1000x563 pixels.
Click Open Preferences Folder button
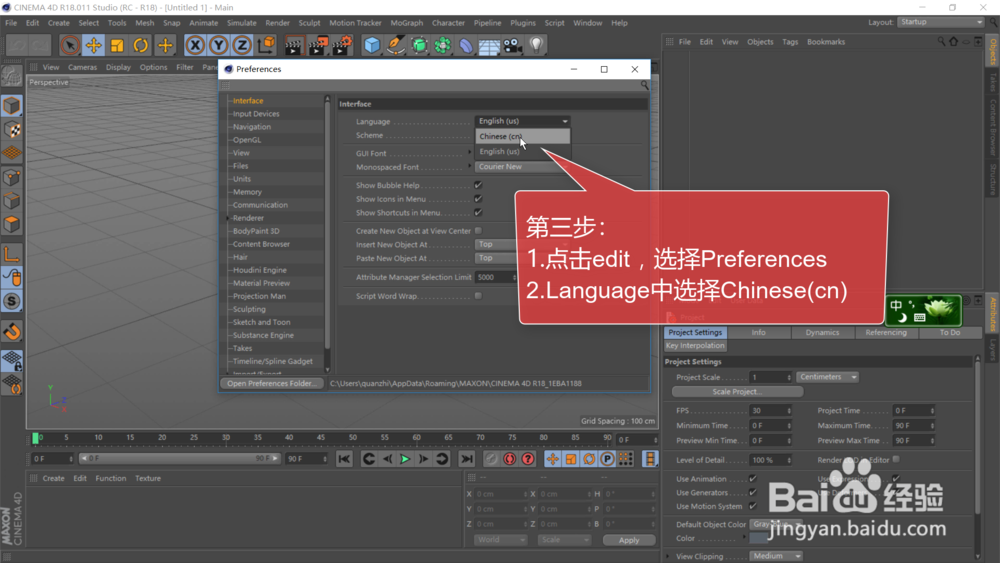click(272, 383)
